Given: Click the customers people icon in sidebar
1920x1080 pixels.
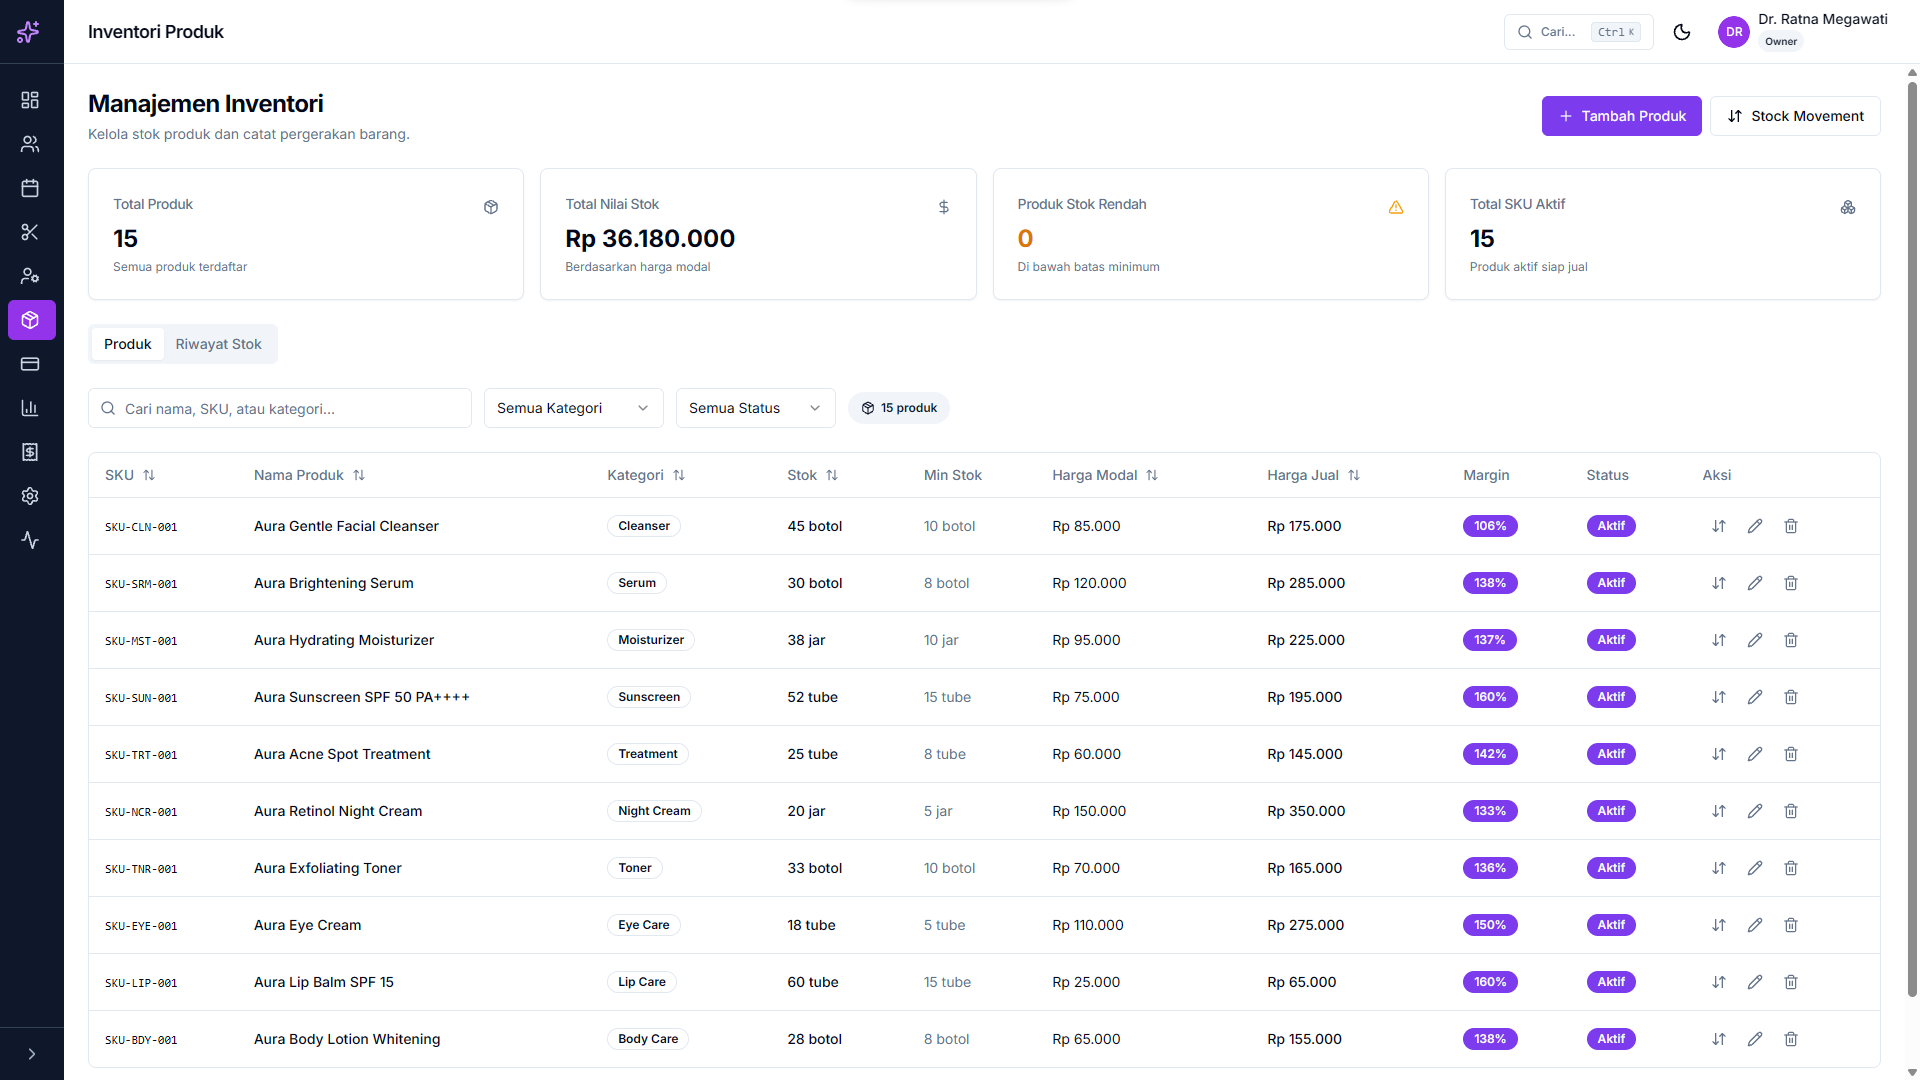Looking at the screenshot, I should (x=30, y=144).
